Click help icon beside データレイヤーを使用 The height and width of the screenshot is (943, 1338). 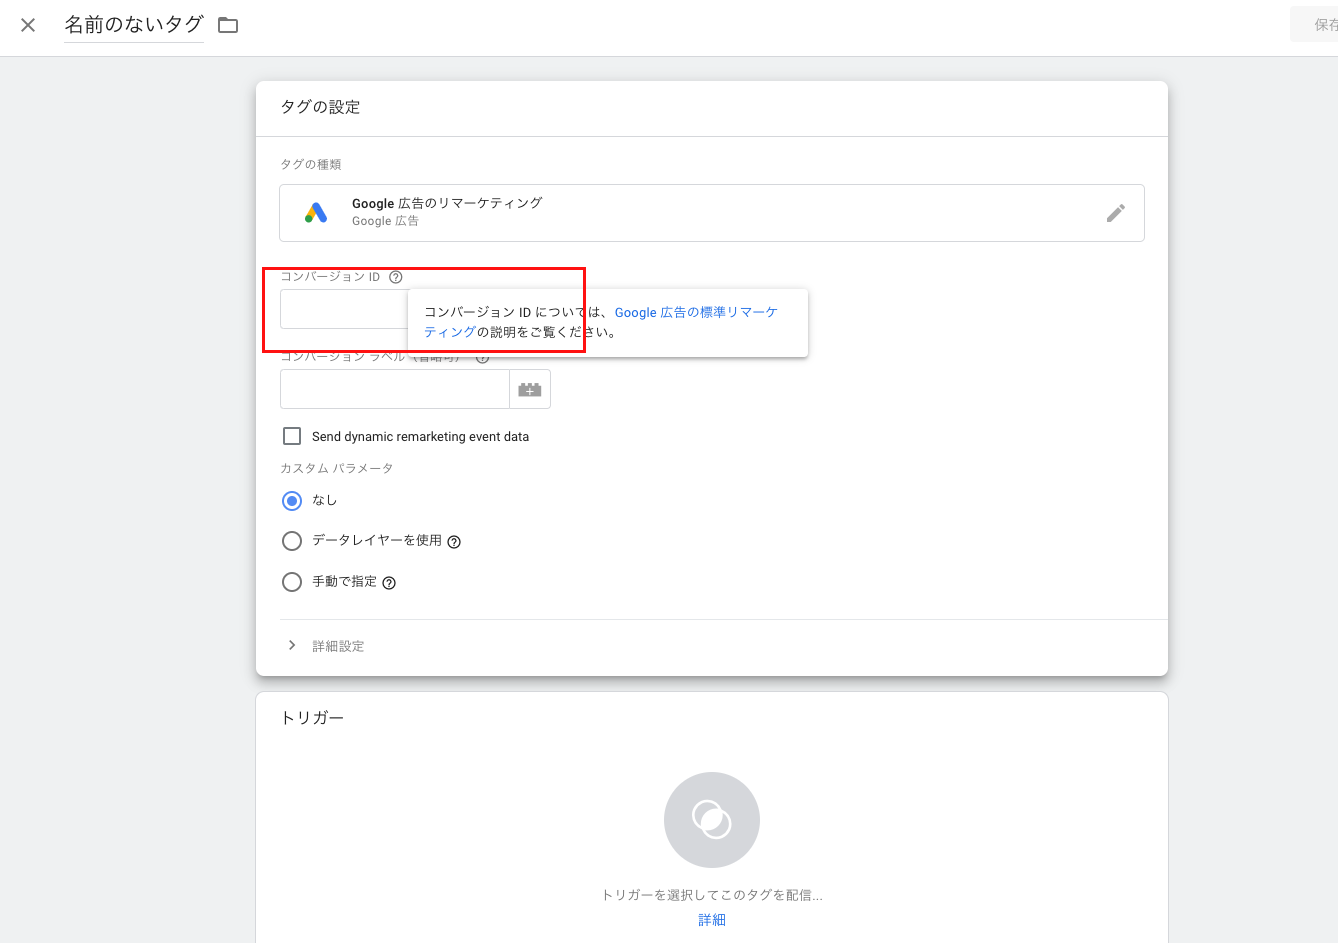click(x=454, y=542)
